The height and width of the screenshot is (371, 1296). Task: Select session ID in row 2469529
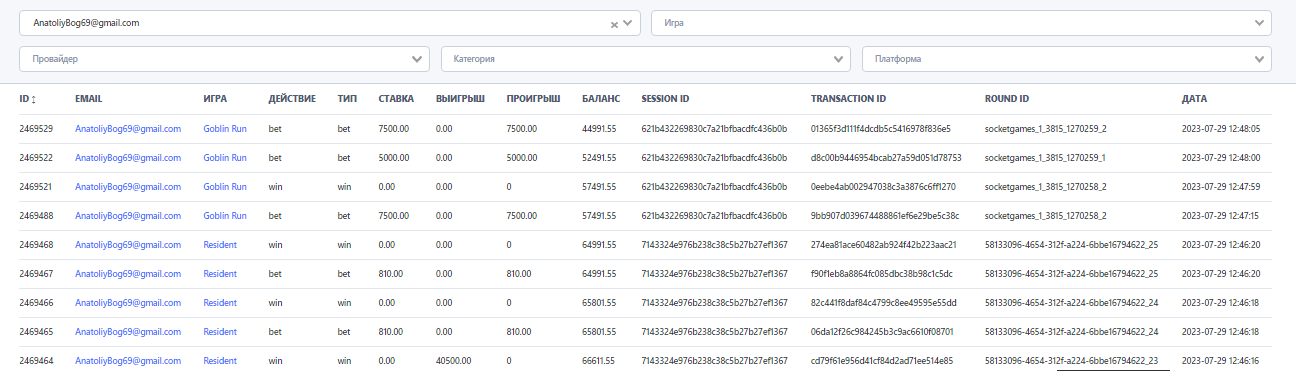pyautogui.click(x=714, y=129)
